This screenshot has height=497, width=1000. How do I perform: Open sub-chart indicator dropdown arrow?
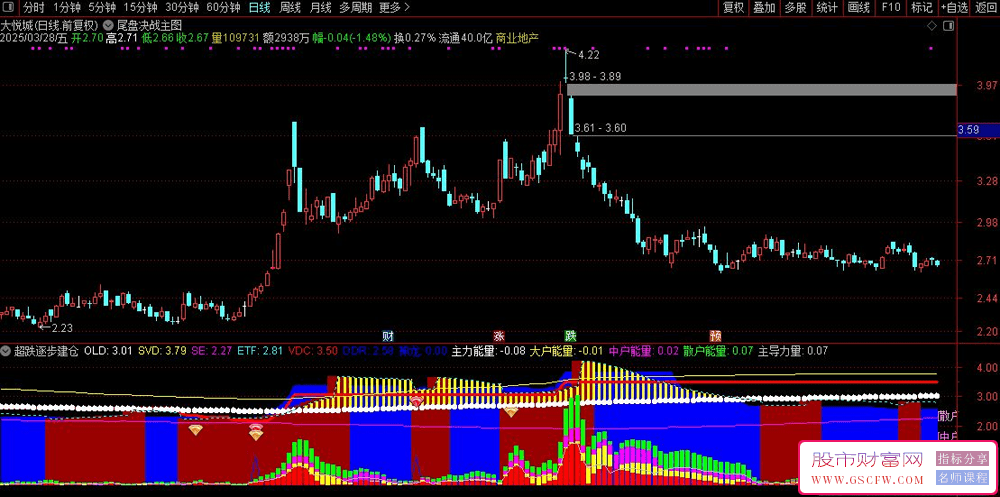6,351
